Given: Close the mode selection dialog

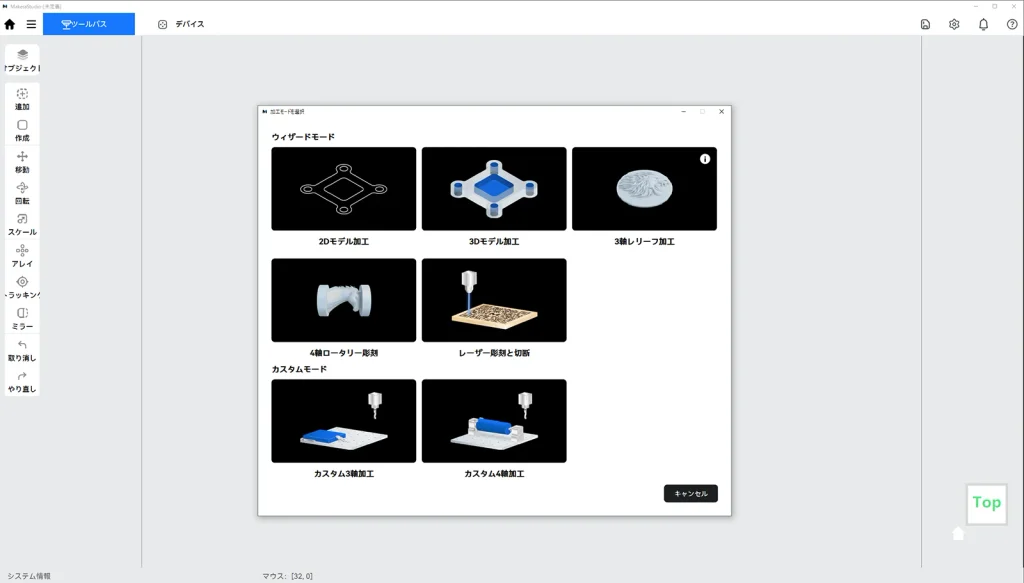Looking at the screenshot, I should pos(722,112).
